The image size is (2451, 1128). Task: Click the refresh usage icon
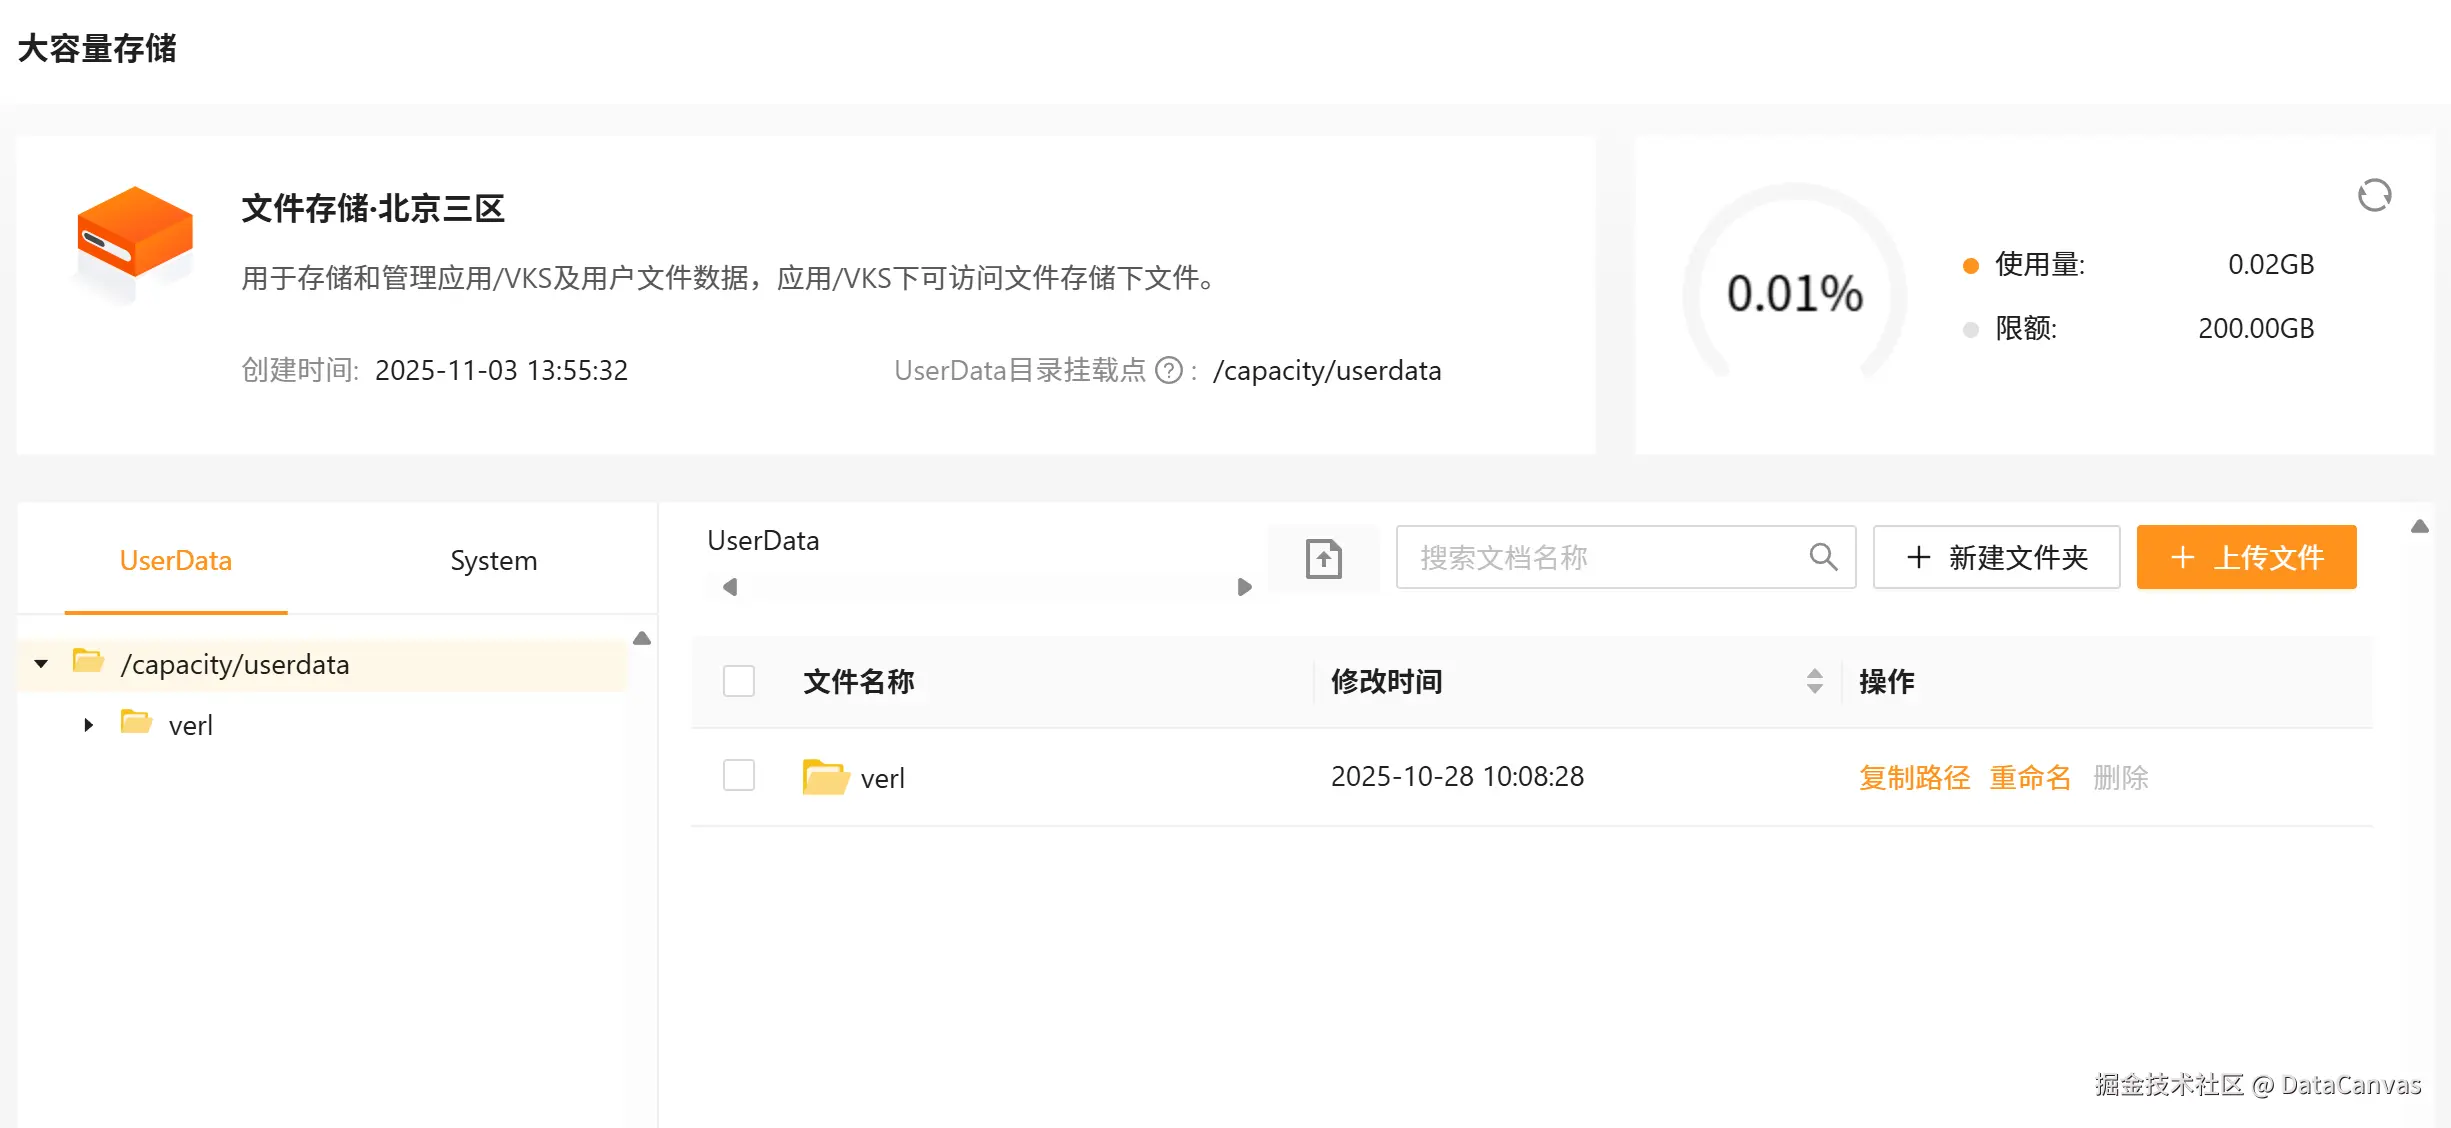pyautogui.click(x=2374, y=196)
